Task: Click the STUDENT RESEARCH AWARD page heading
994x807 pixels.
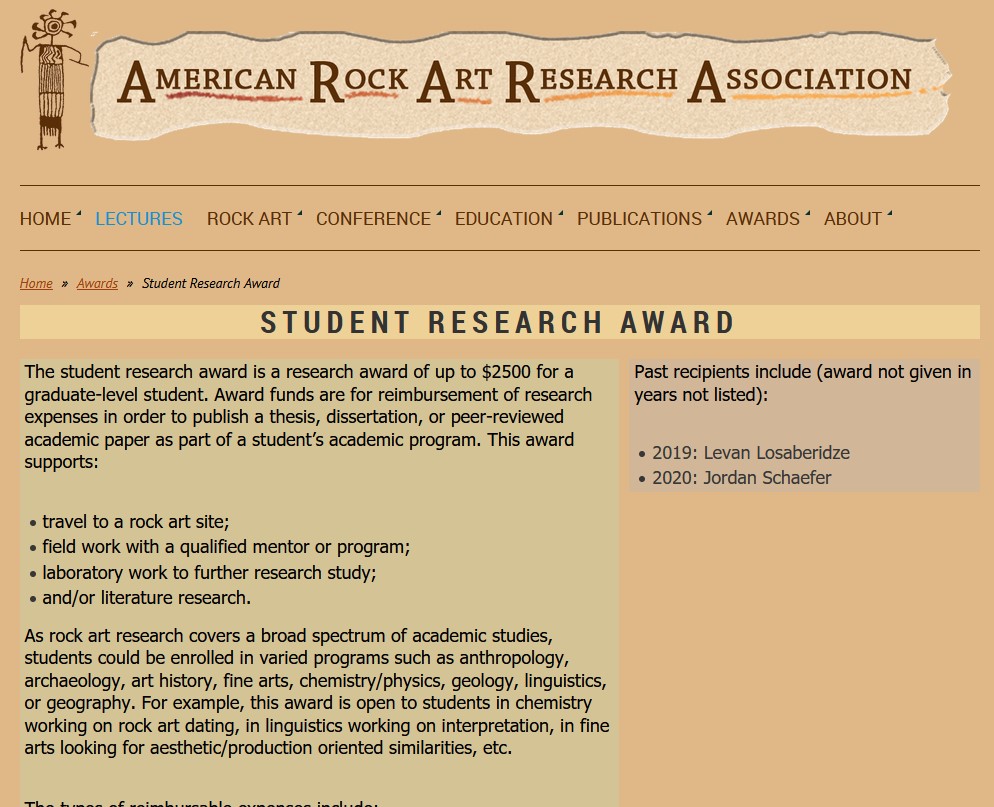Action: pyautogui.click(x=498, y=323)
